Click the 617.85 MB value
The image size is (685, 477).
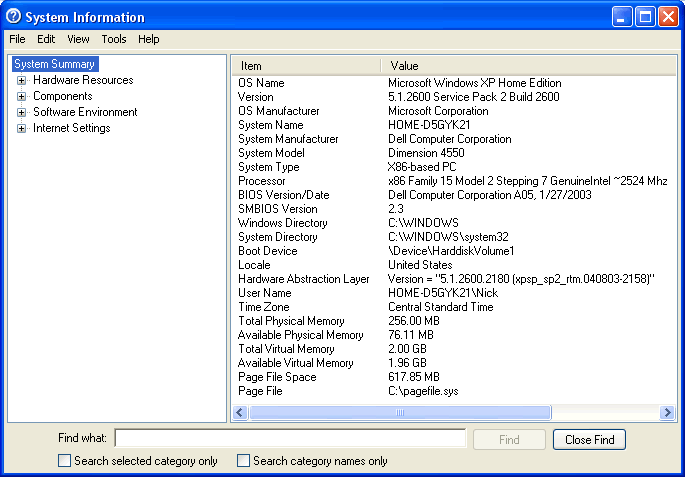pos(413,377)
